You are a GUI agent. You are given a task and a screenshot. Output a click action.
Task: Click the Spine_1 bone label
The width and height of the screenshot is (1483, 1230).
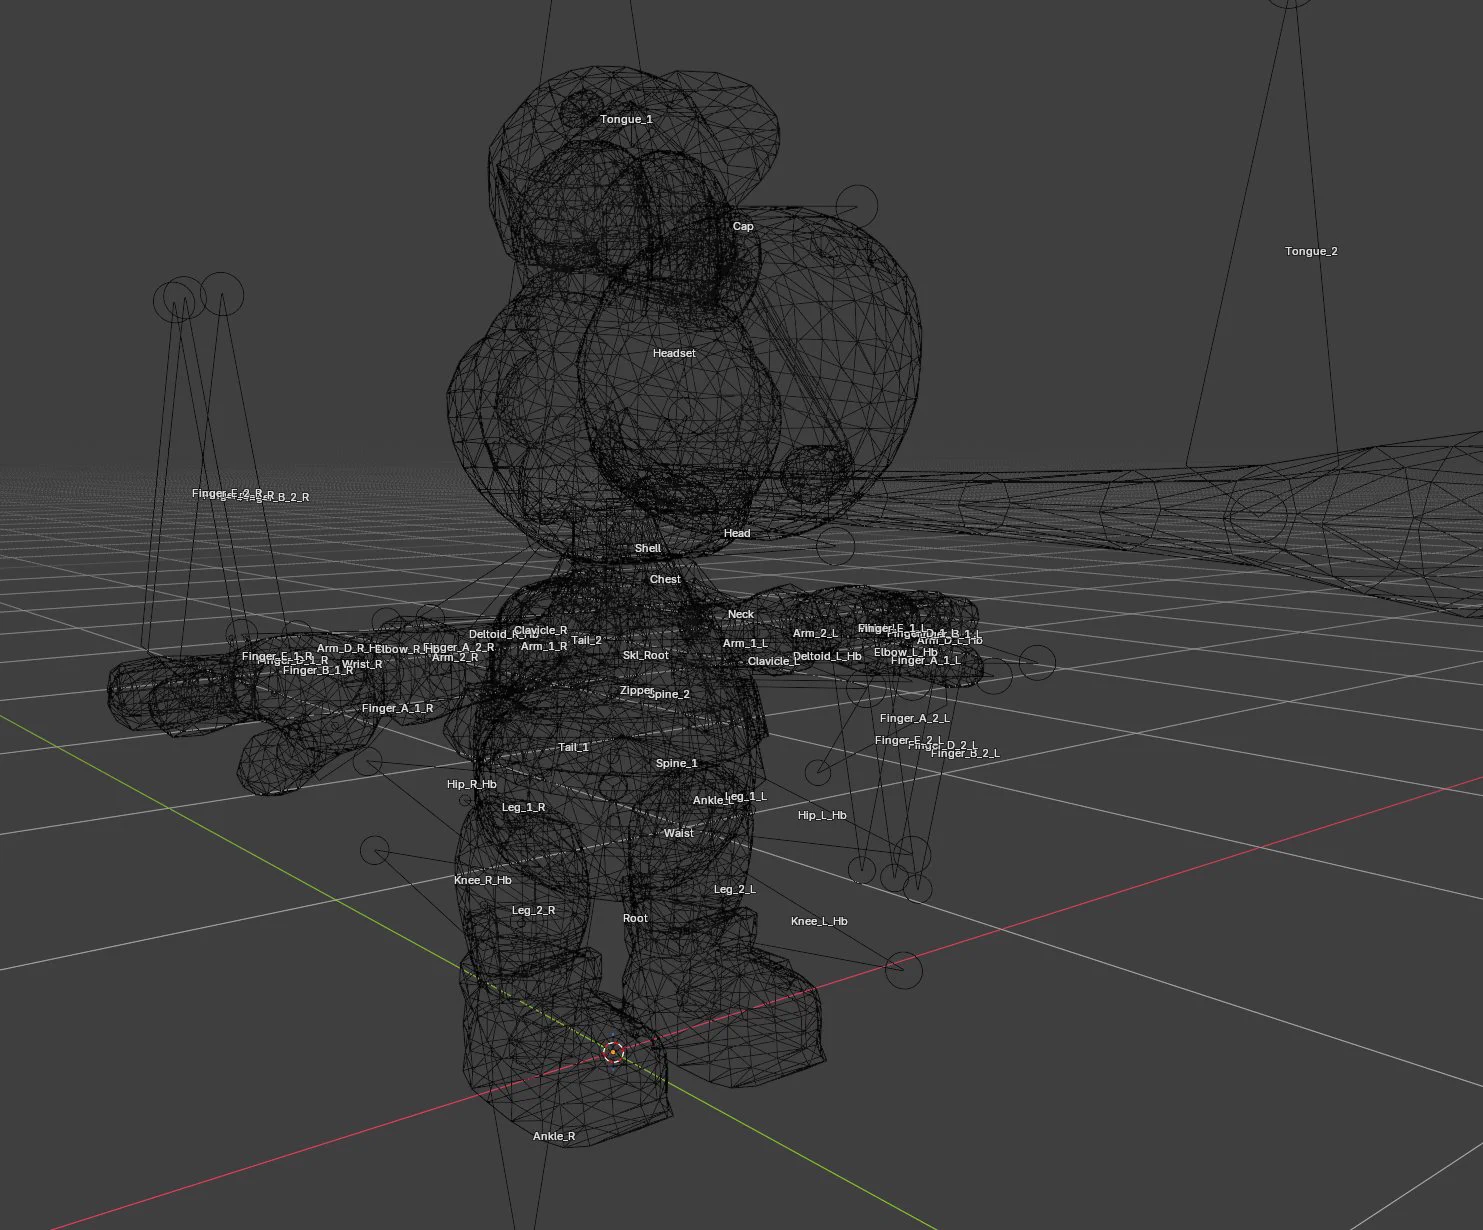pyautogui.click(x=677, y=763)
